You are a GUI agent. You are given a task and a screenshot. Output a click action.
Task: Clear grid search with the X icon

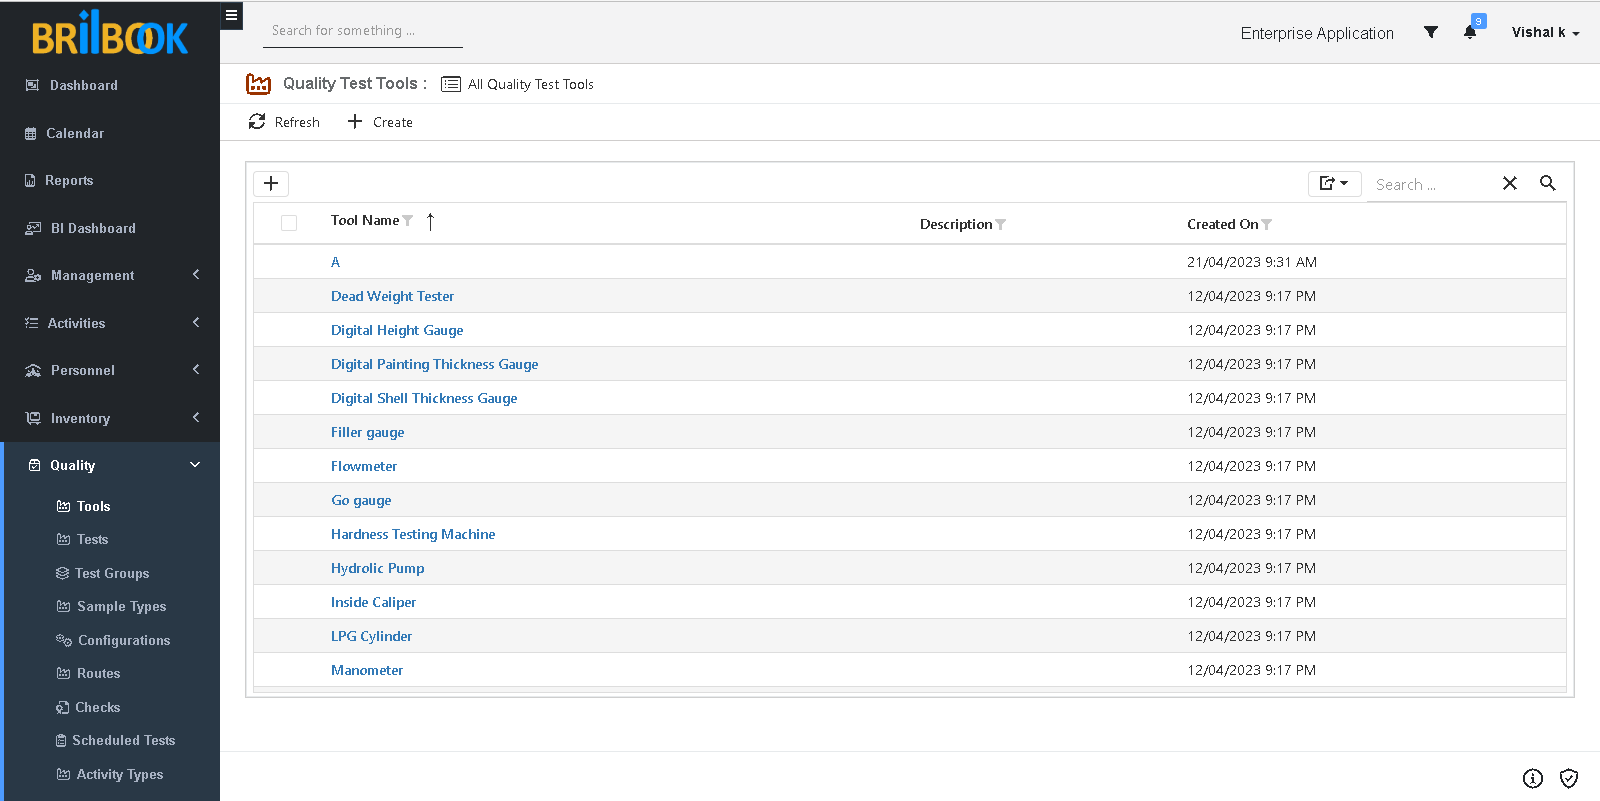click(1510, 183)
